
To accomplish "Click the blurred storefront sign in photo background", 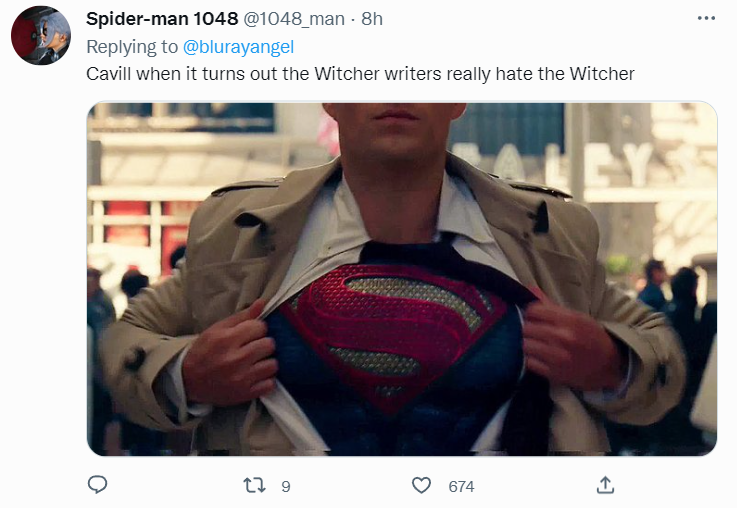I will click(583, 164).
